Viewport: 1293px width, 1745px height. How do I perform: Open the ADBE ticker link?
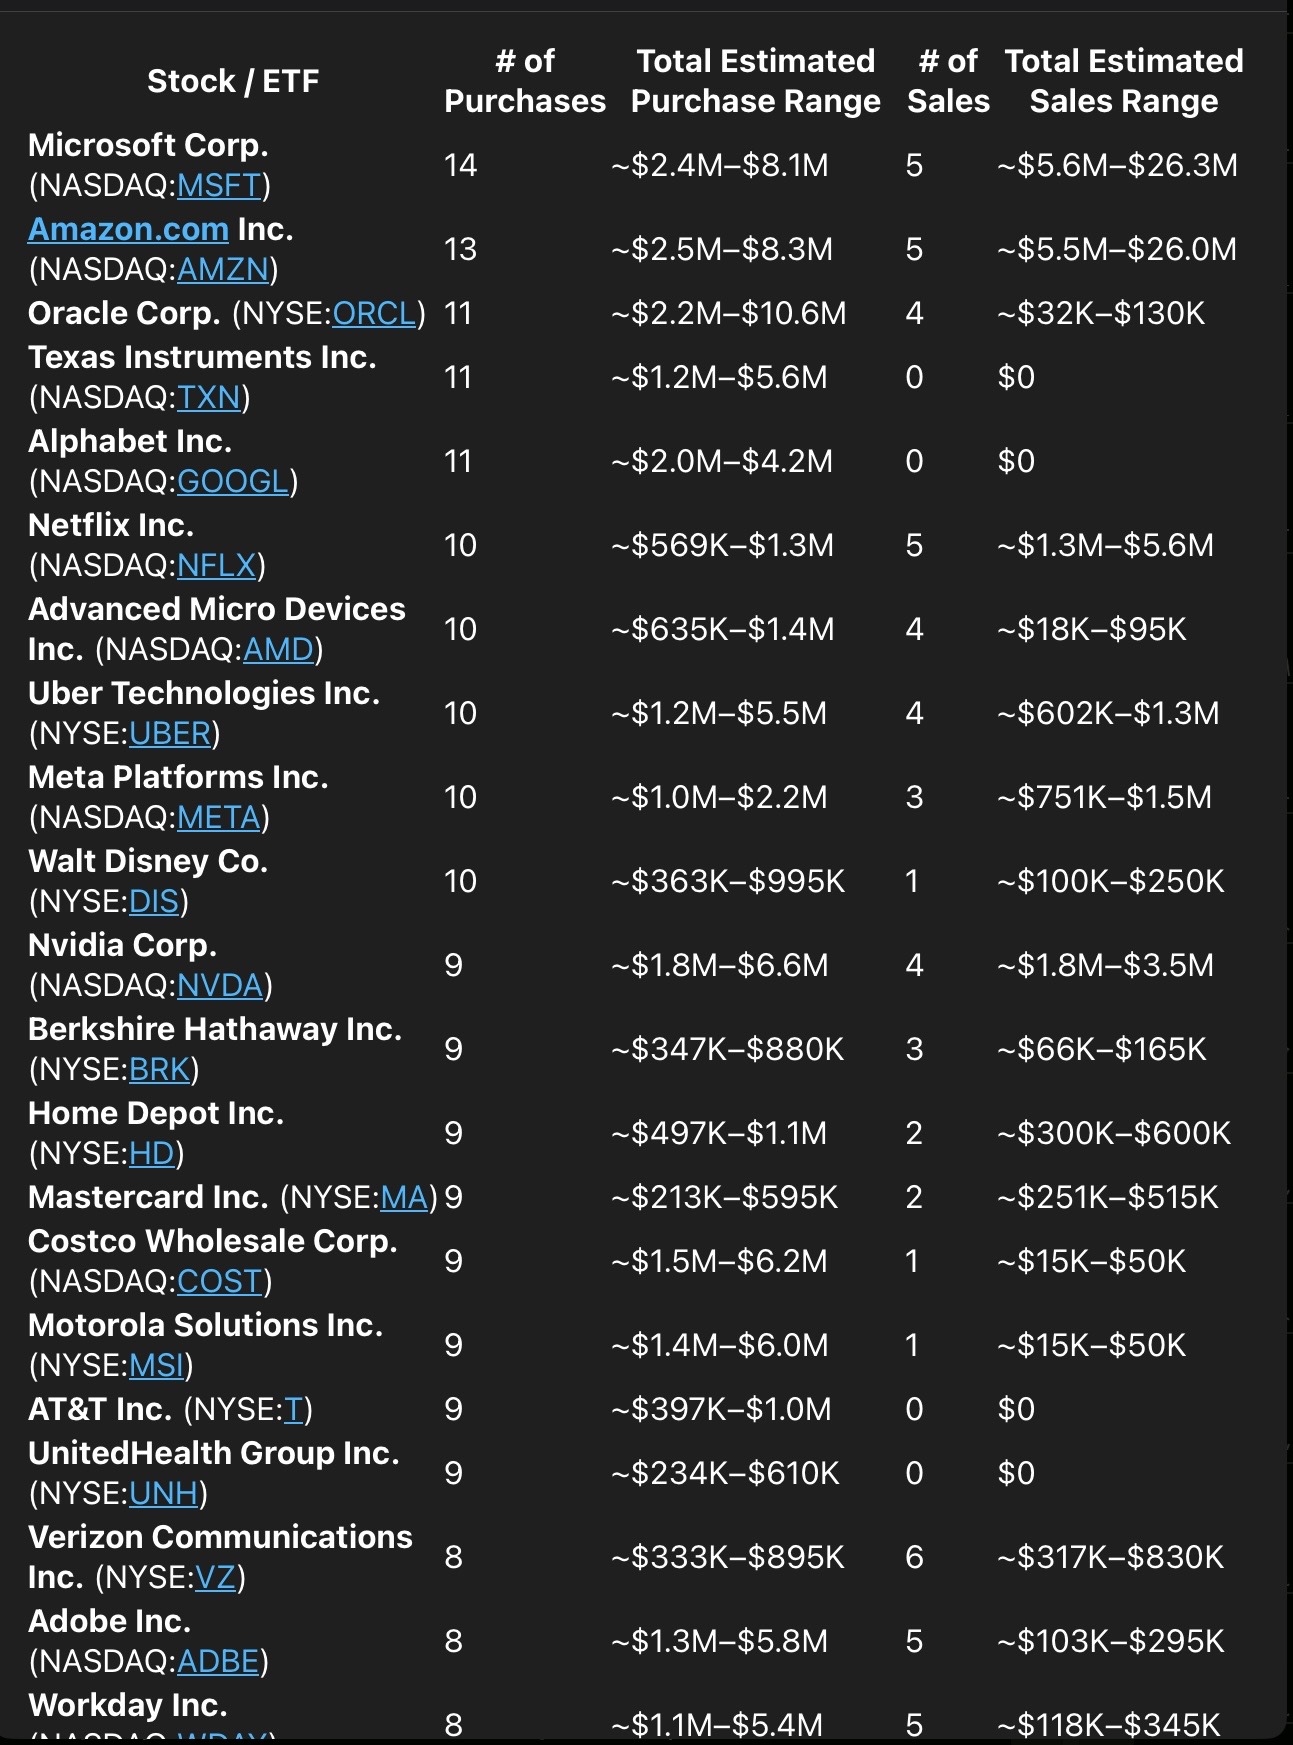coord(218,1662)
